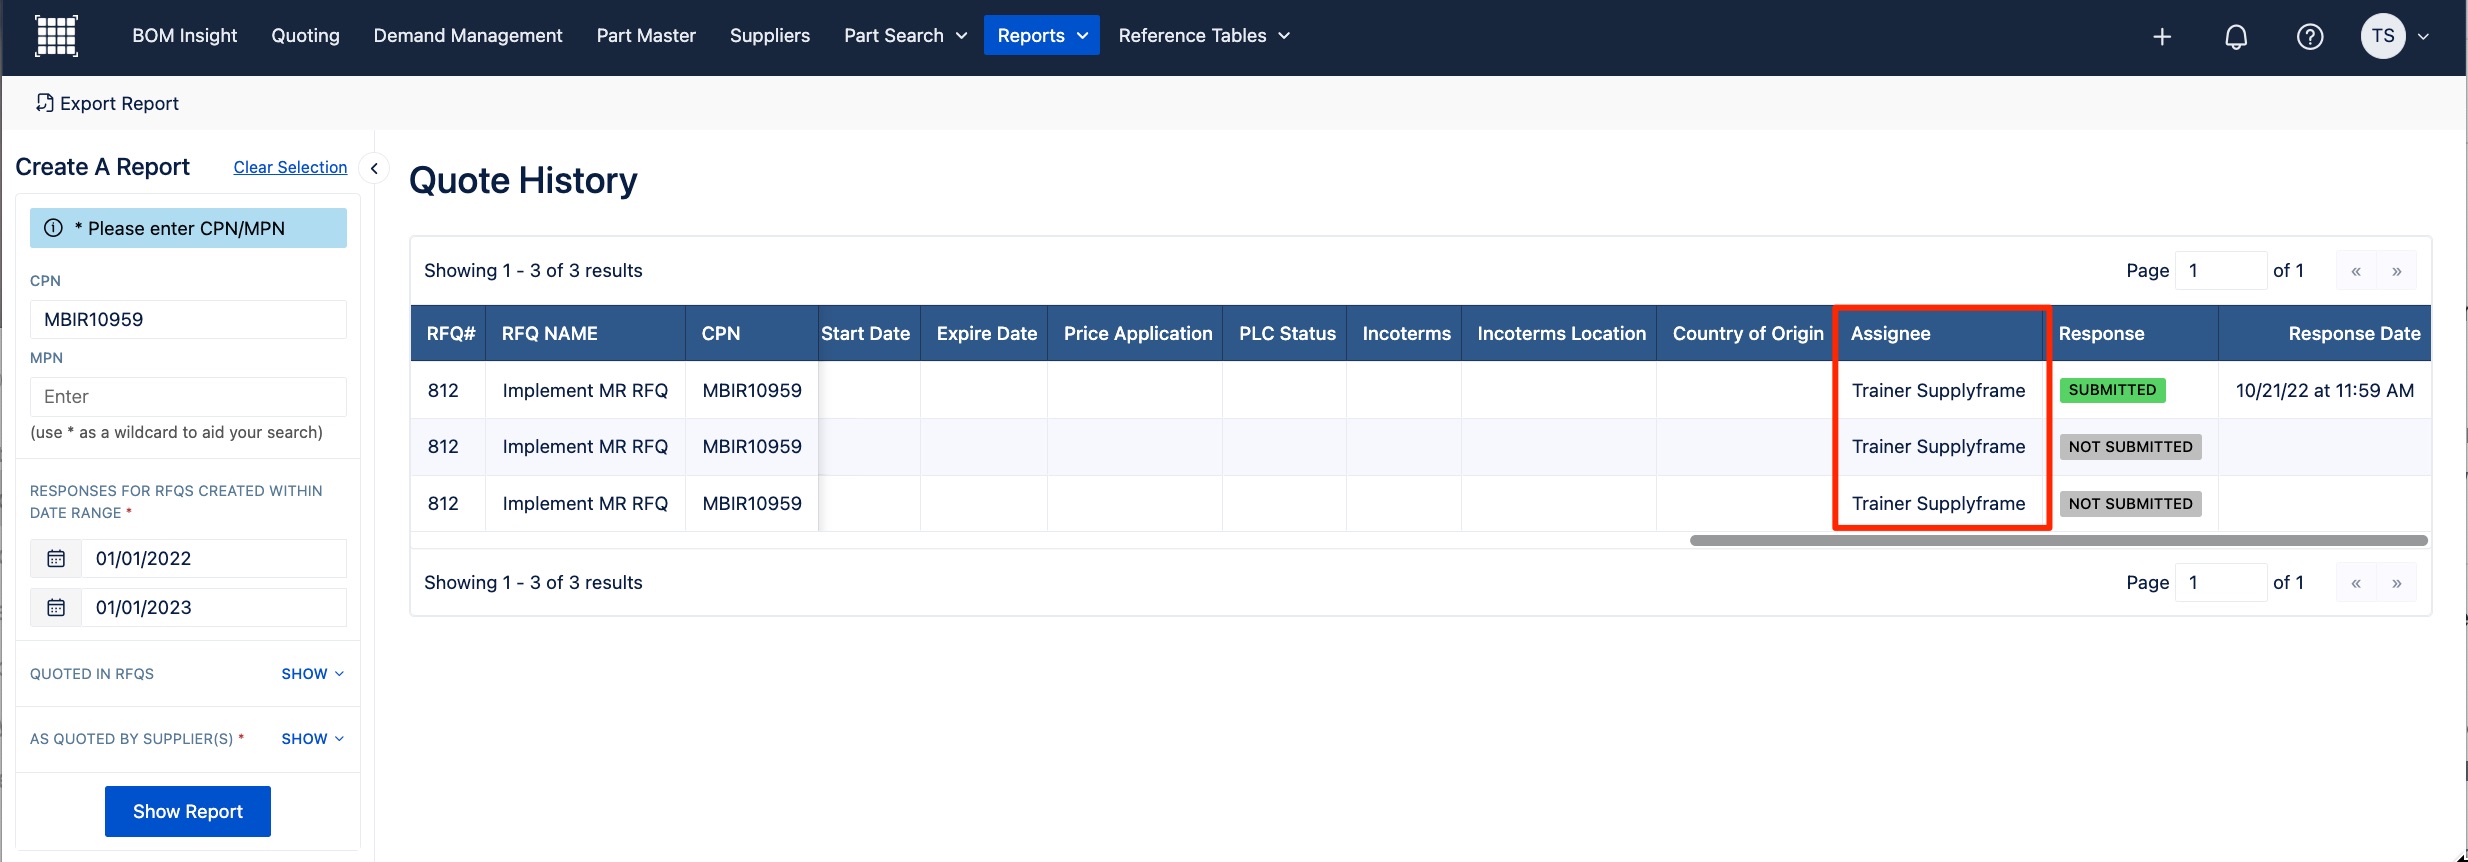Click Country of Origin column header
The width and height of the screenshot is (2468, 862).
click(x=1748, y=334)
